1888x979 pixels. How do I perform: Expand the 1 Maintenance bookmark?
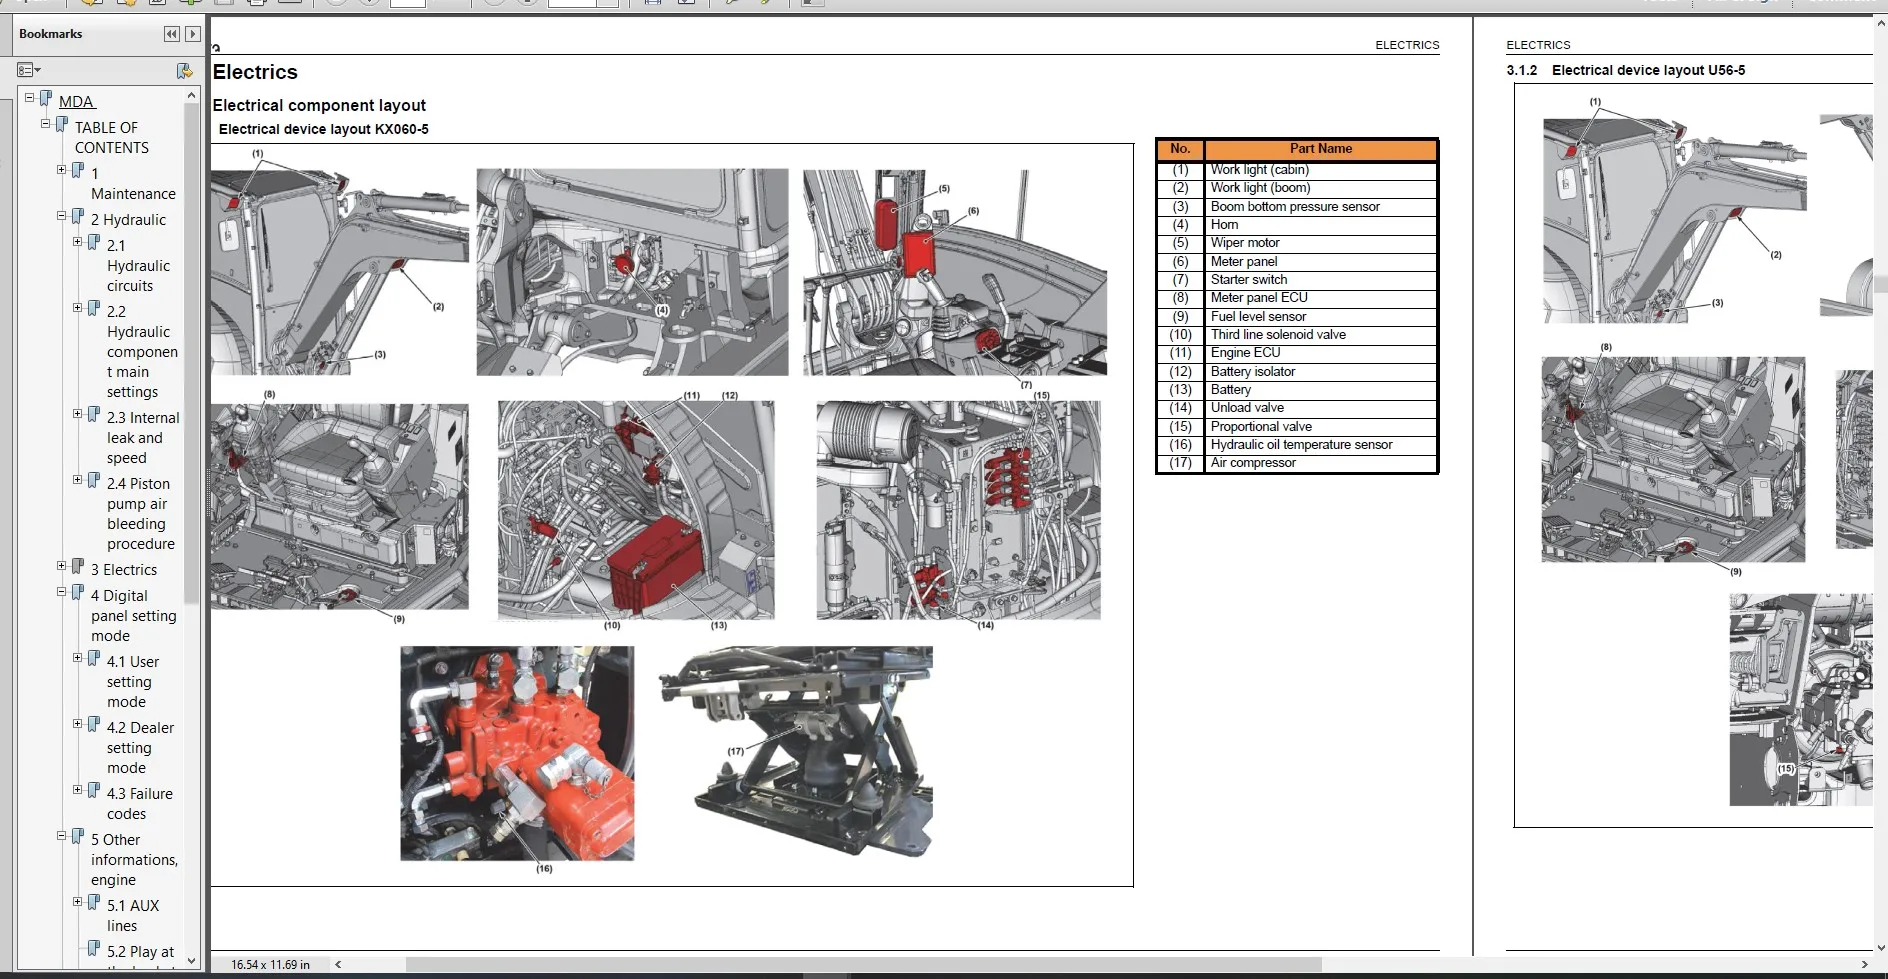click(61, 170)
